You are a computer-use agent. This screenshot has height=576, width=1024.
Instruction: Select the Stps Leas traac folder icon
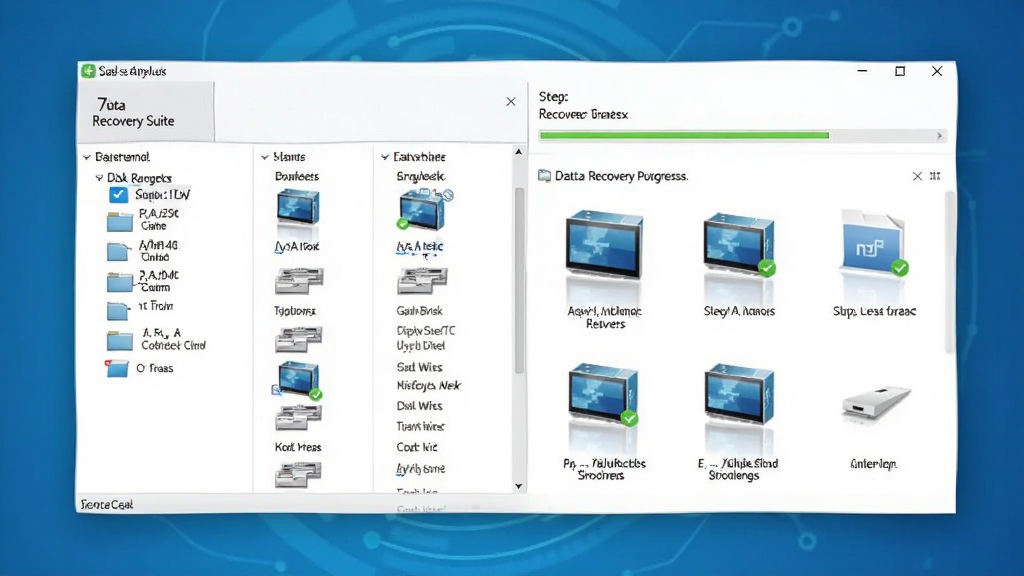[x=873, y=243]
